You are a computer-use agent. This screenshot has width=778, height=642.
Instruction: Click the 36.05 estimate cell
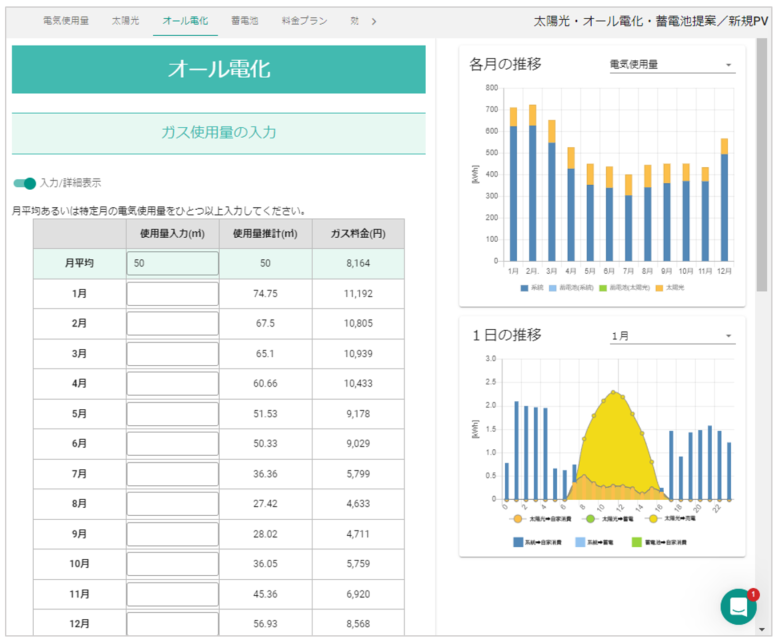265,564
